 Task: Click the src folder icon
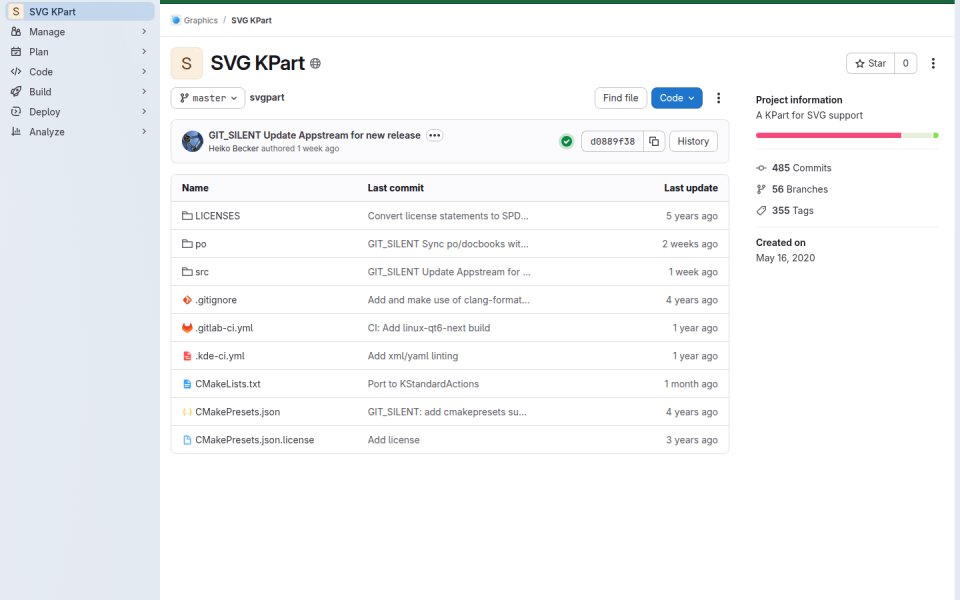point(187,272)
